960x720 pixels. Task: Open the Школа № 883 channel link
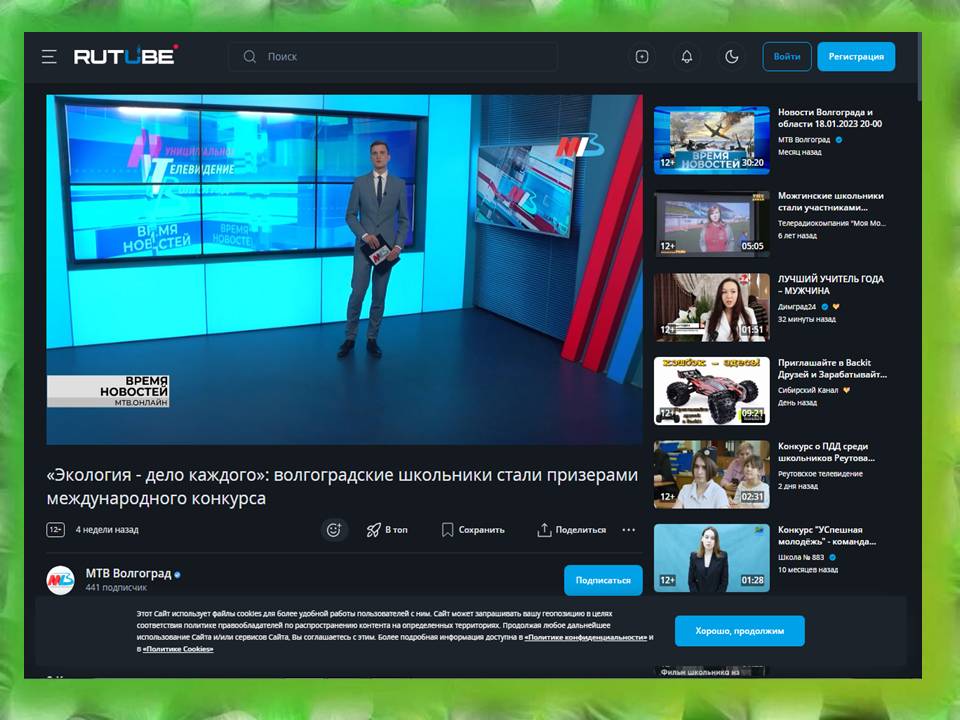[801, 557]
